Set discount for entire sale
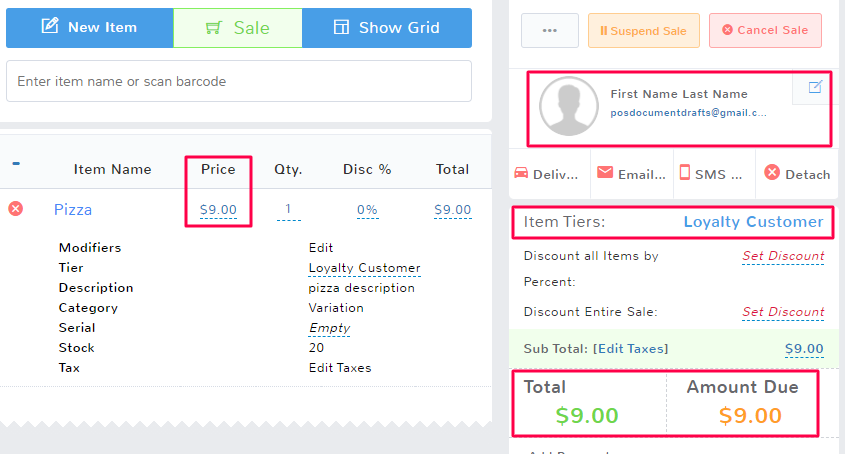 point(782,312)
